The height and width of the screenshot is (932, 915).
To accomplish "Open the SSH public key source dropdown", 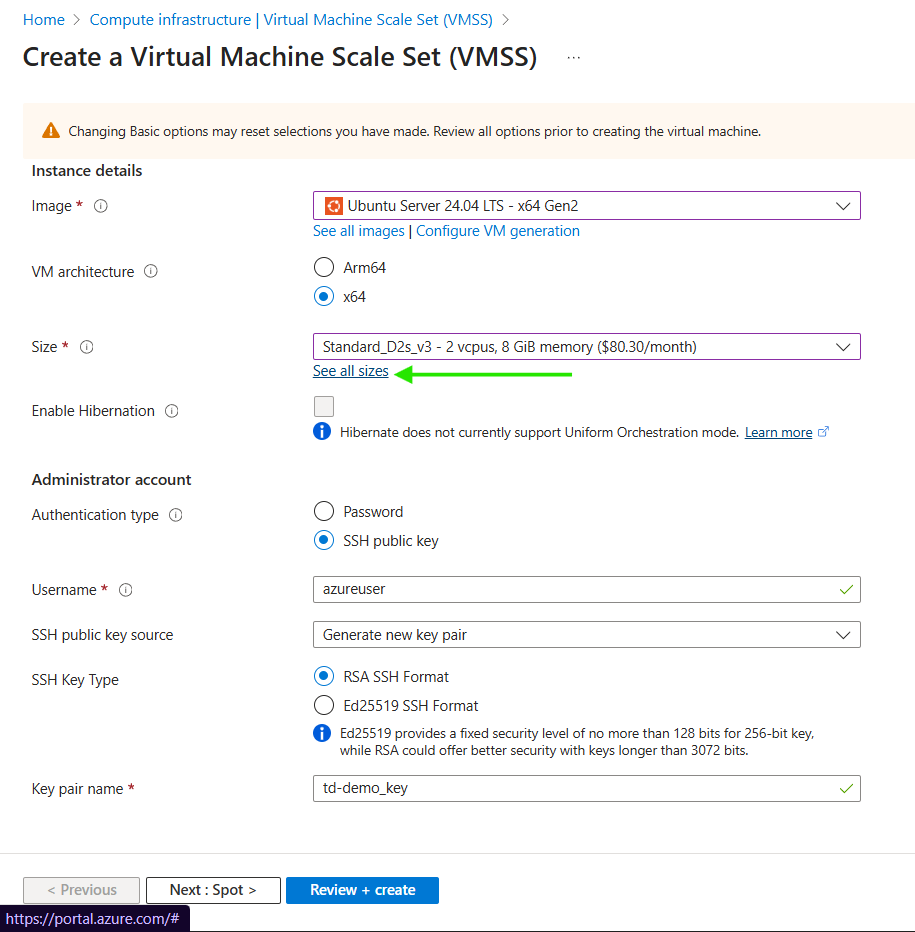I will 586,635.
